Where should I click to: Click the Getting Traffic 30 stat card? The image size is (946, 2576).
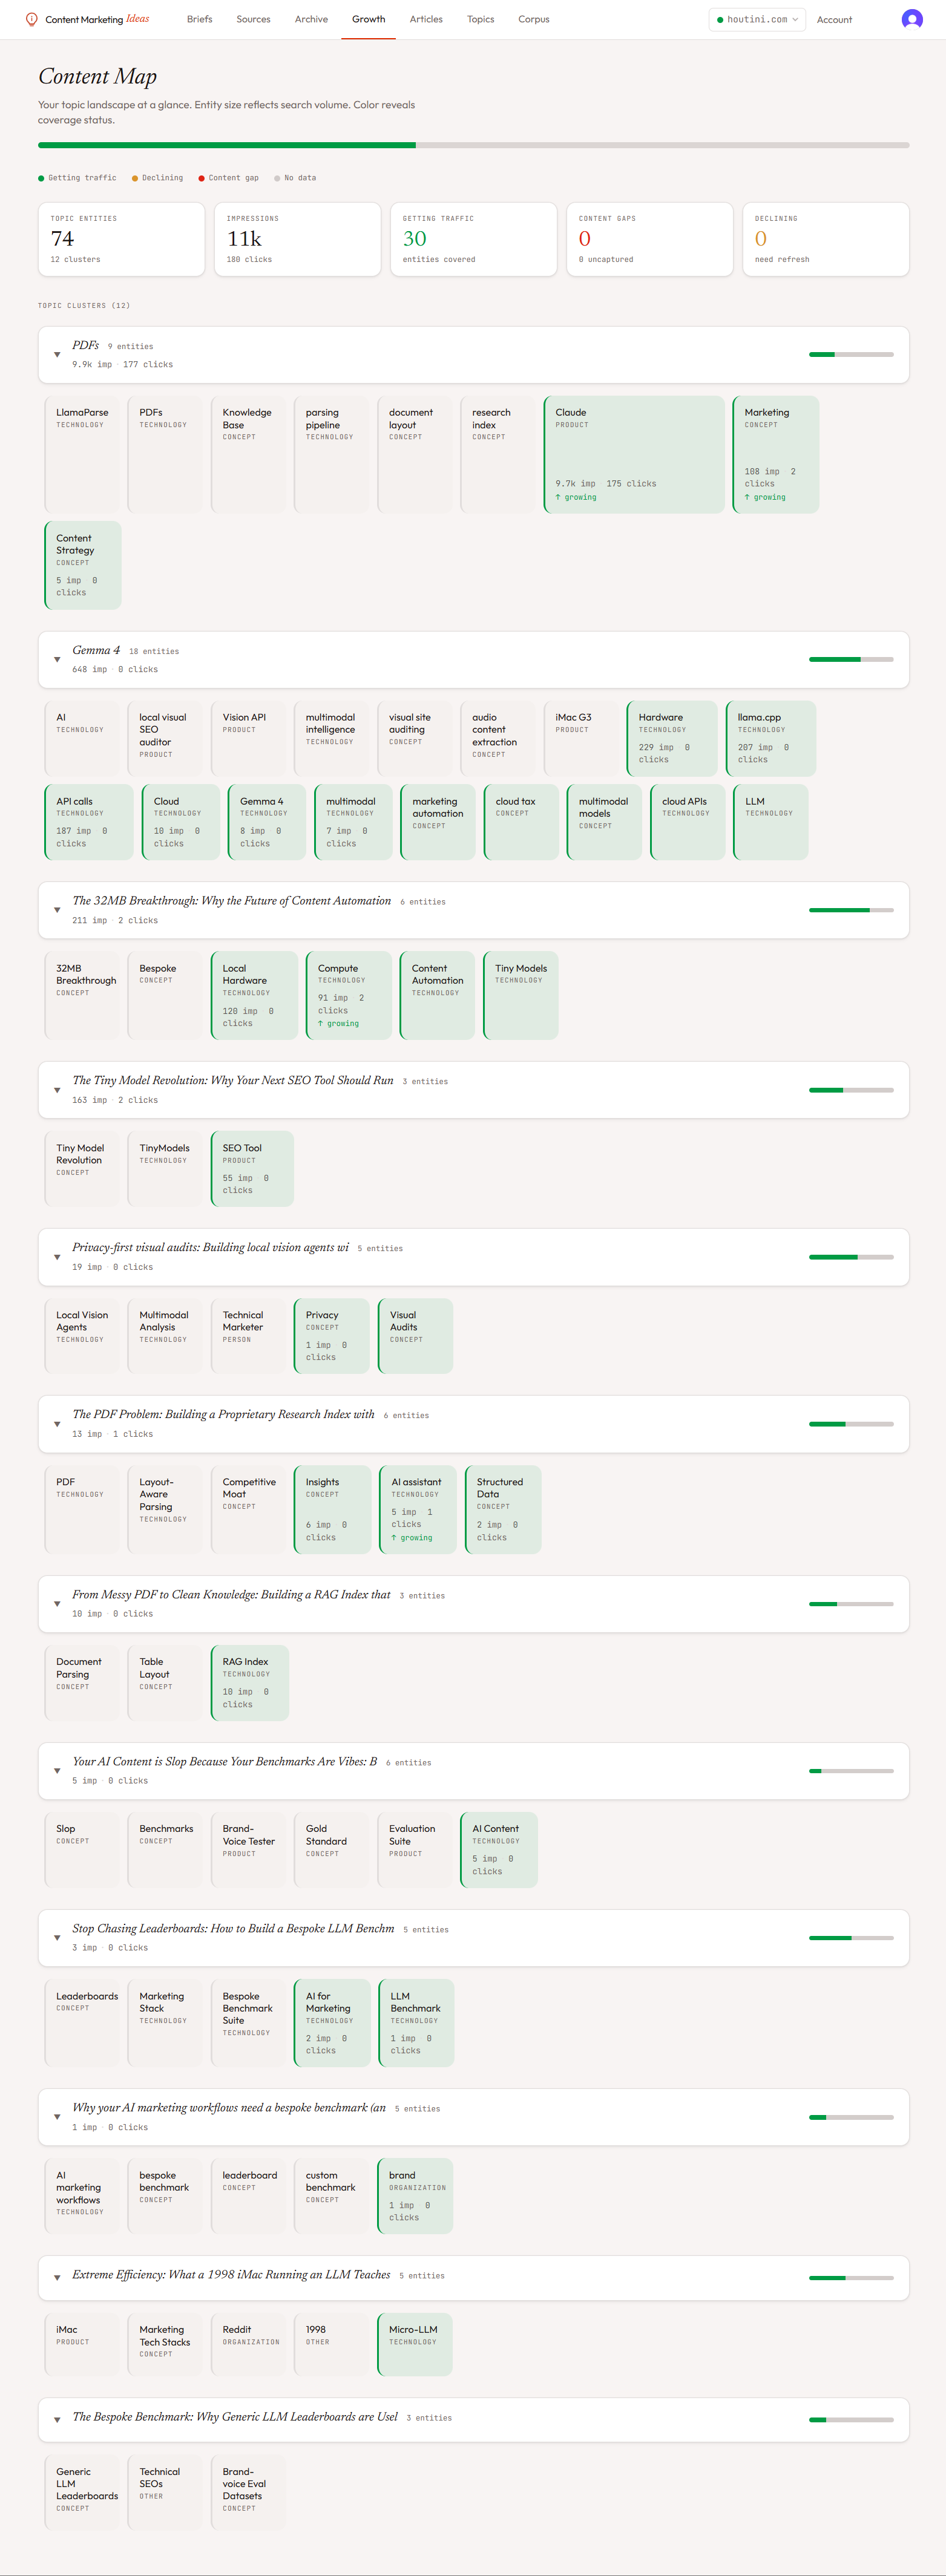click(473, 239)
